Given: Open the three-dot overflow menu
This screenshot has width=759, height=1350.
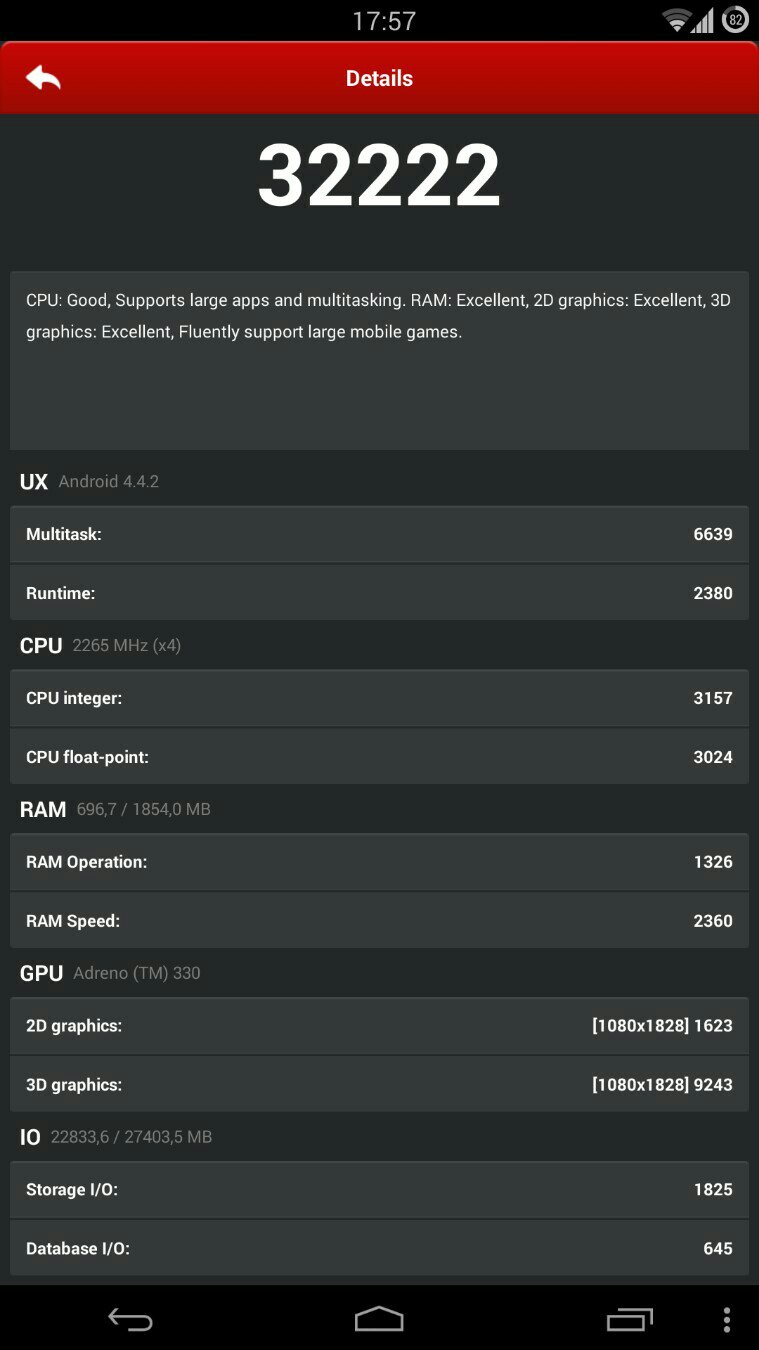Looking at the screenshot, I should tap(727, 1320).
